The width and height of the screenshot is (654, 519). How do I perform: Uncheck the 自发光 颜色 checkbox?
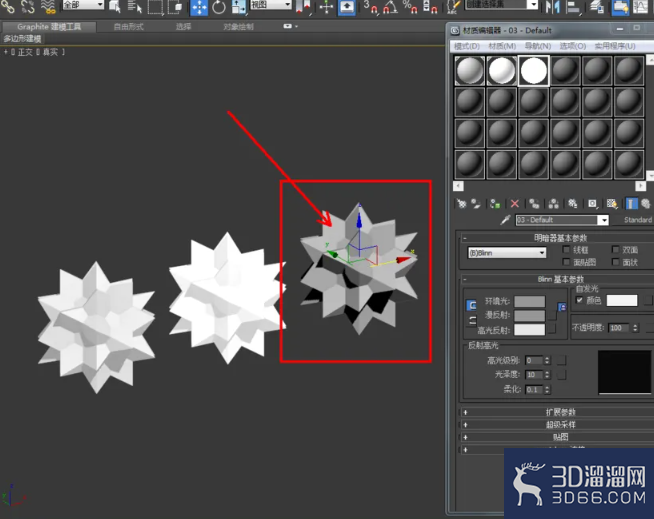click(x=579, y=300)
